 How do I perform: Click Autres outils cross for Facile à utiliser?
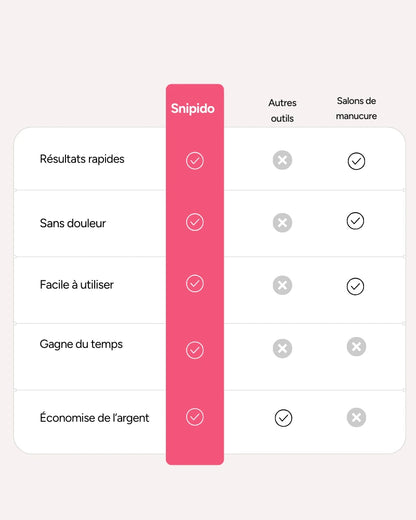pos(282,285)
